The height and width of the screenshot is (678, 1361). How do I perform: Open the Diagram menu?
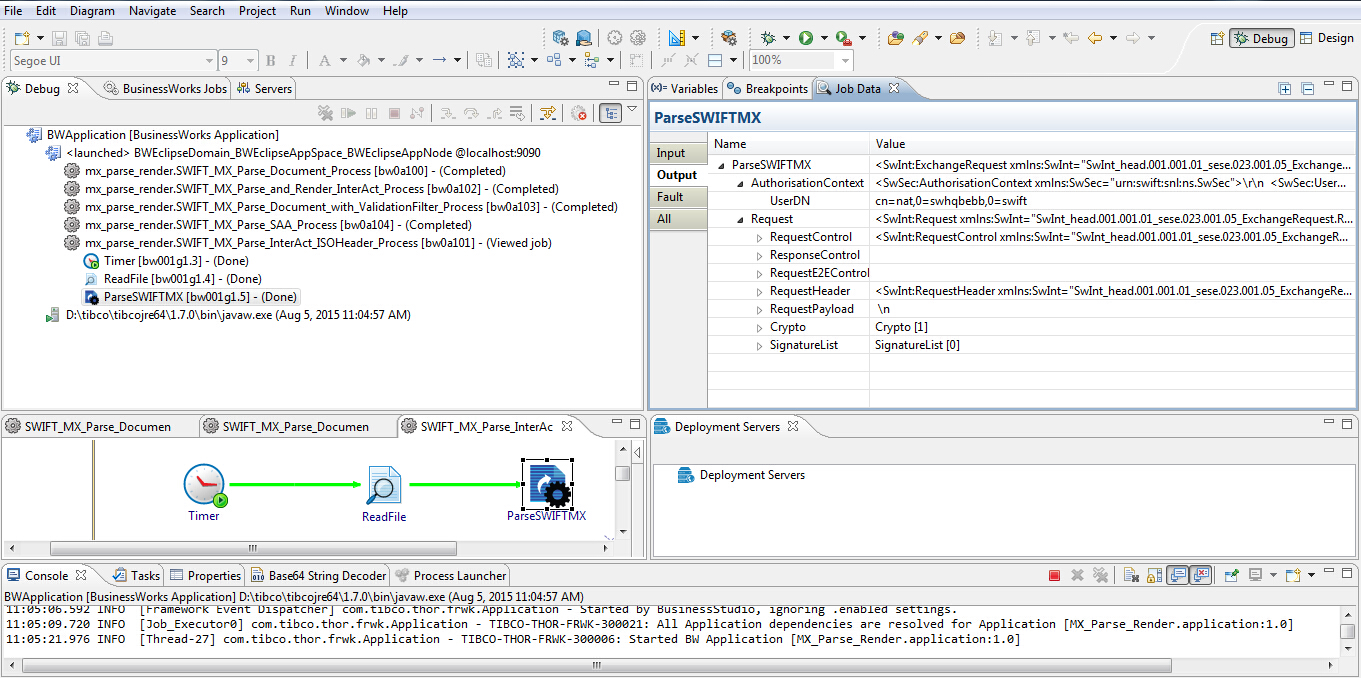click(92, 11)
